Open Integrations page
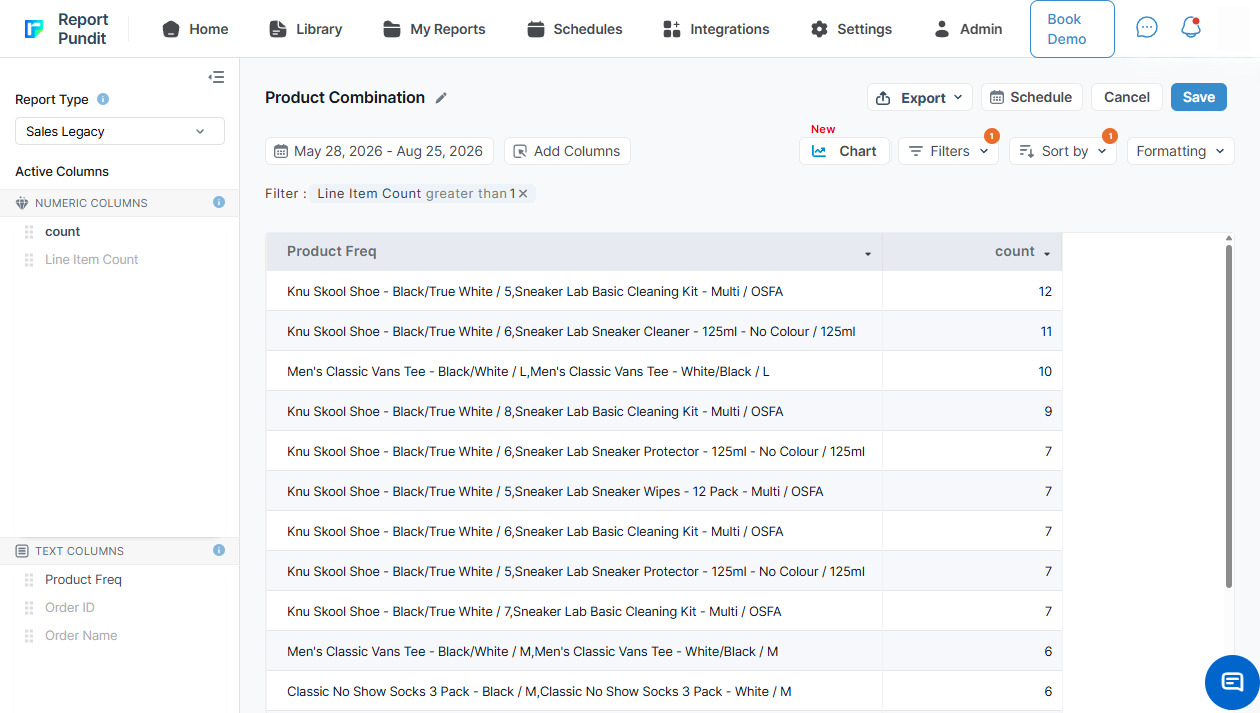This screenshot has height=713, width=1260. point(716,29)
